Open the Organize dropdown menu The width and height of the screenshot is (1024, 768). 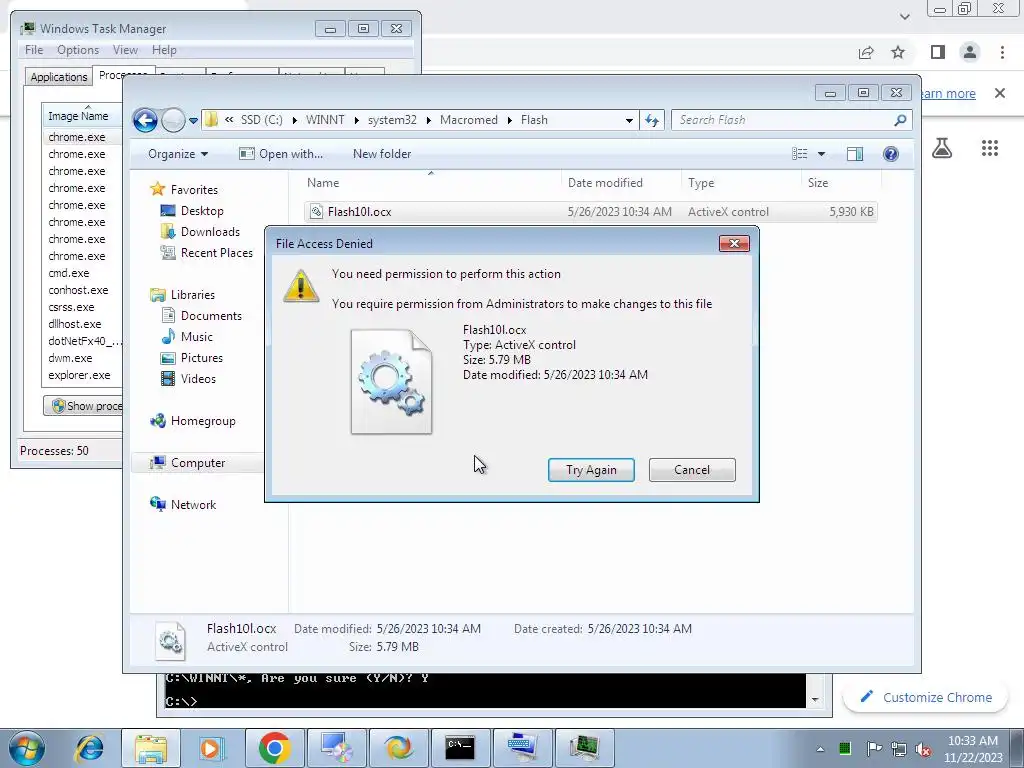pos(178,154)
